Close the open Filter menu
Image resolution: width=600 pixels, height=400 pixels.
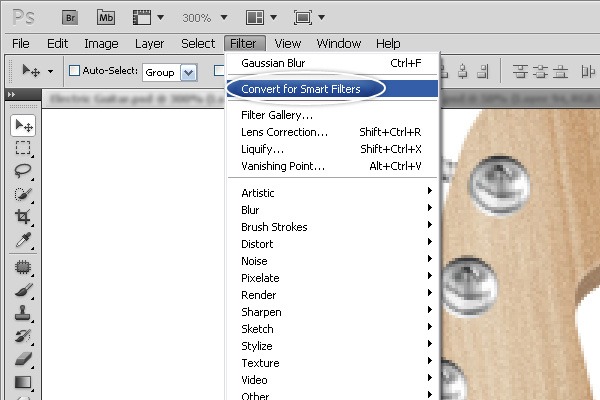(x=245, y=44)
